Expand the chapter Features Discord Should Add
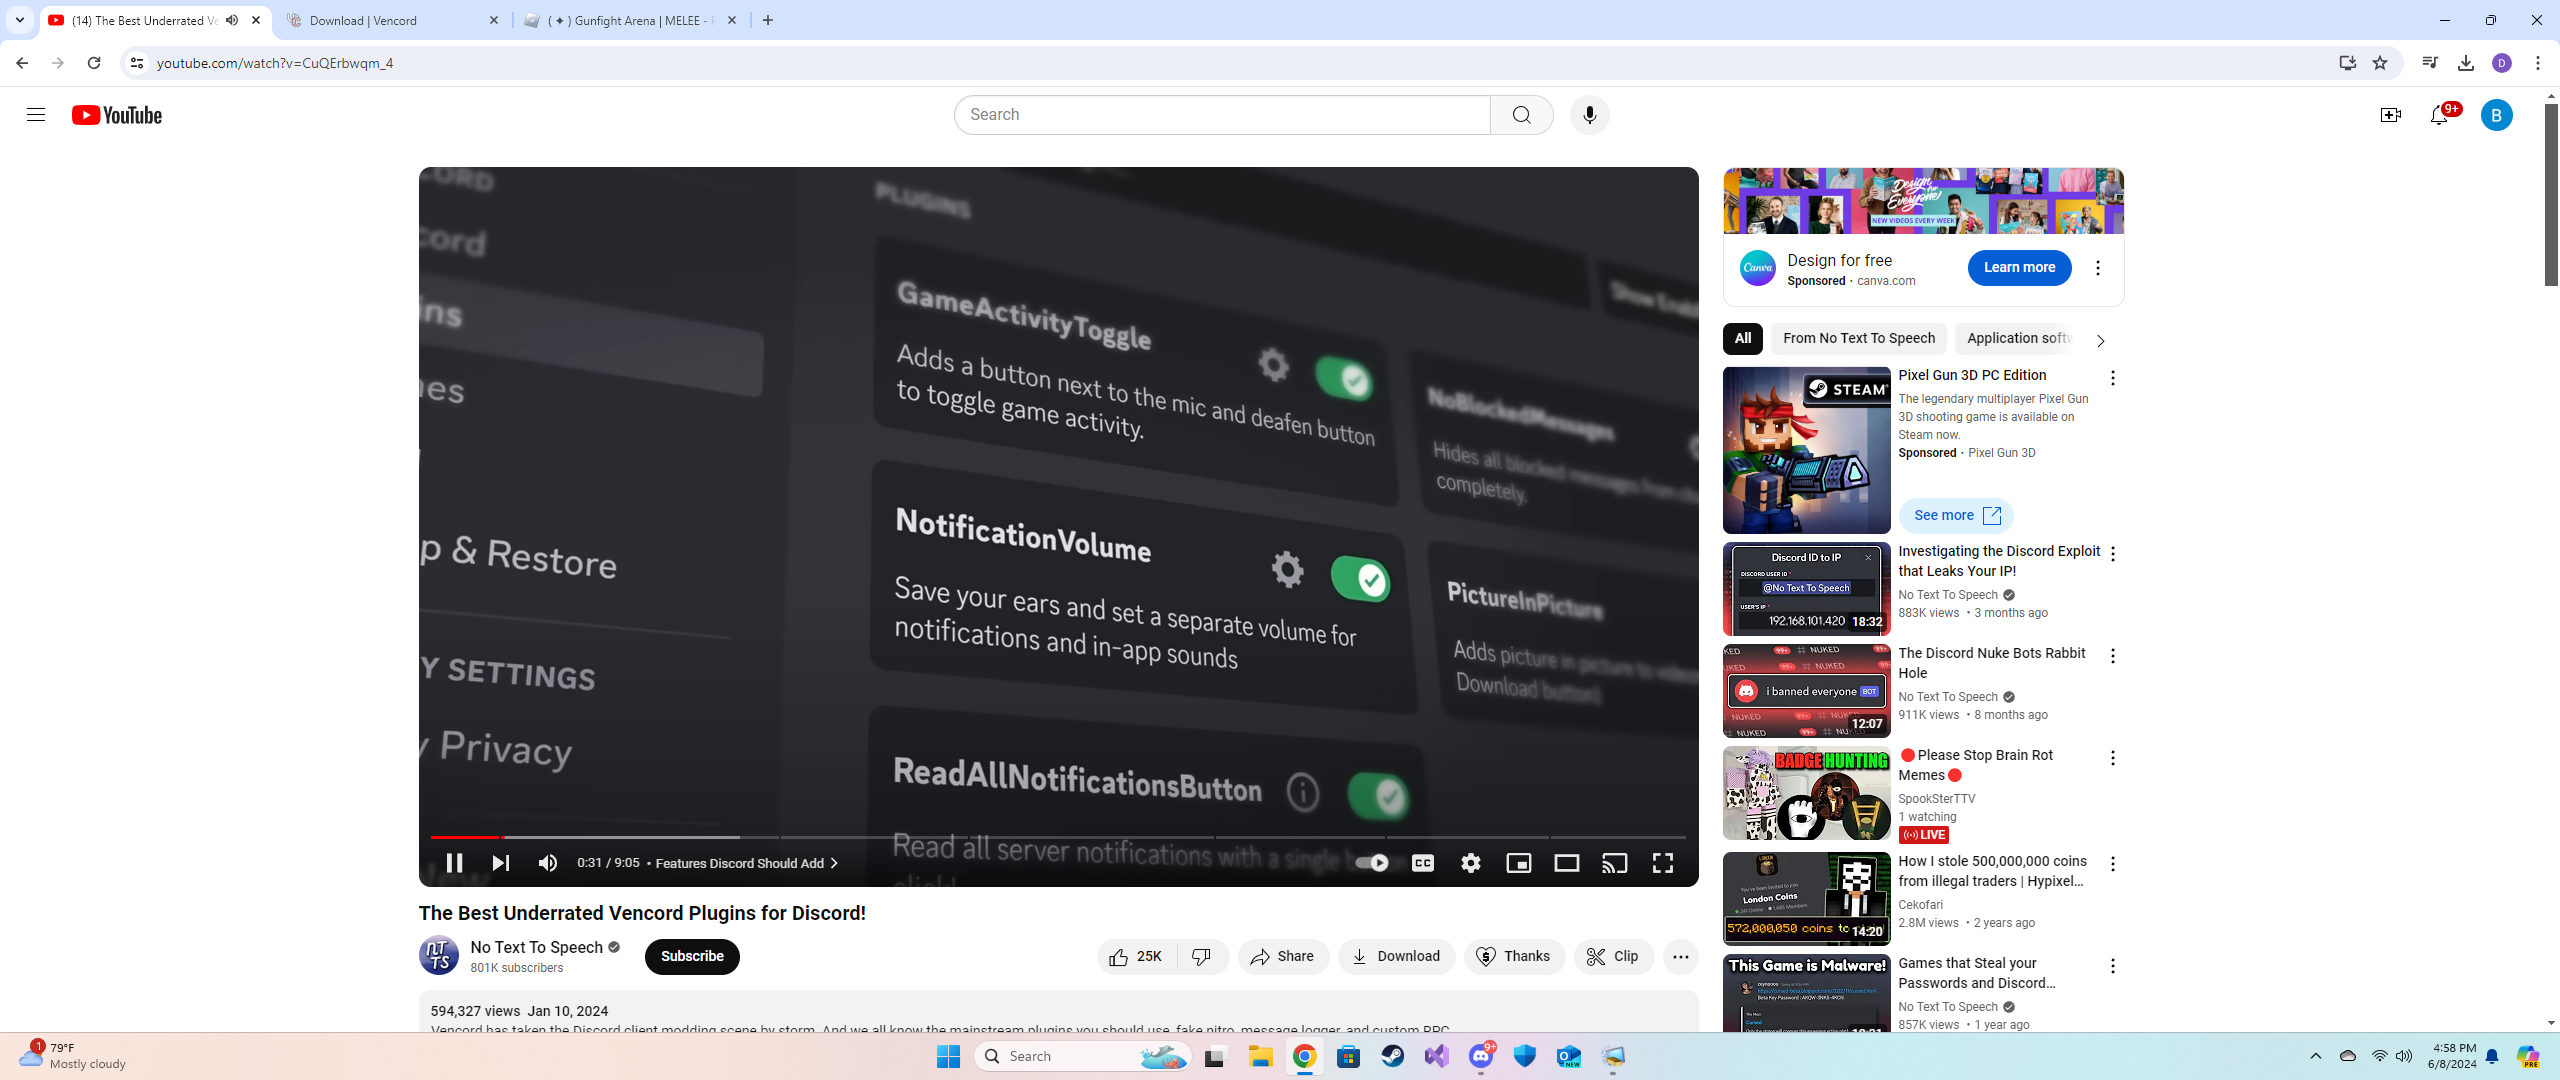Viewport: 2560px width, 1080px height. 745,863
